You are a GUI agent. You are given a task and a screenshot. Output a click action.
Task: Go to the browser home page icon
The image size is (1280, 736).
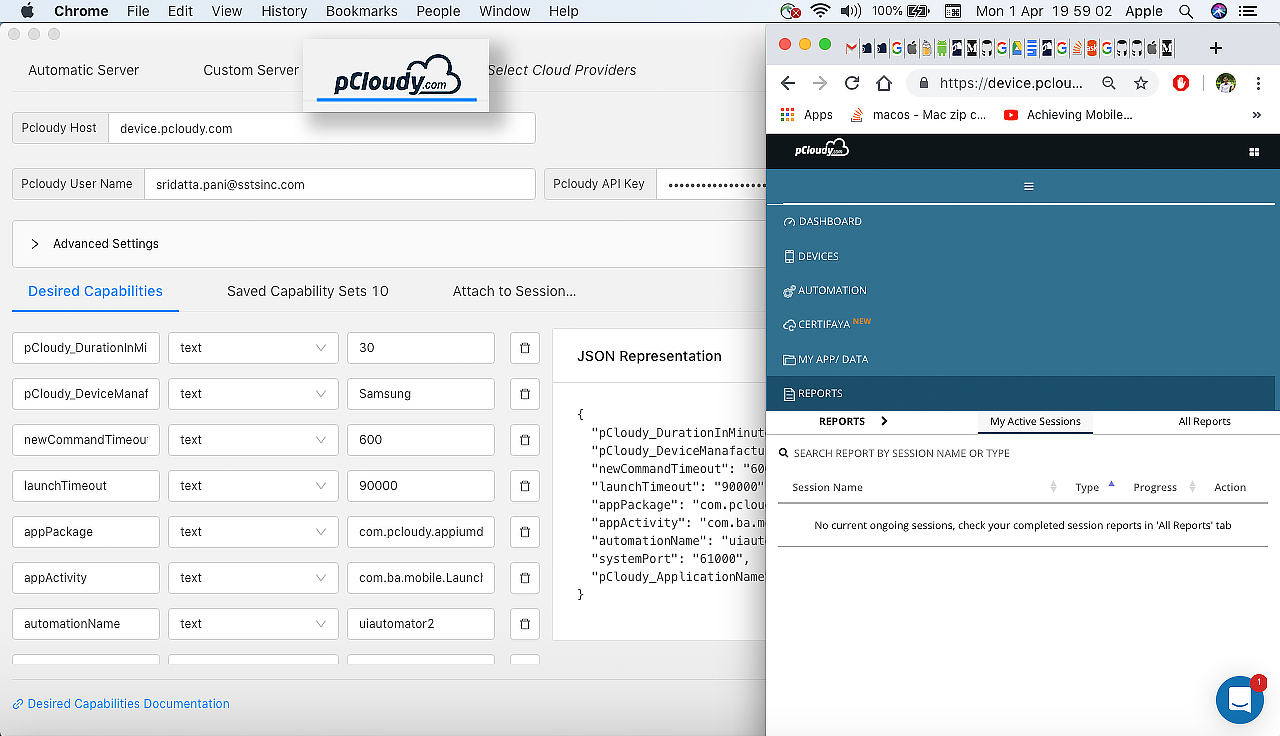point(884,83)
